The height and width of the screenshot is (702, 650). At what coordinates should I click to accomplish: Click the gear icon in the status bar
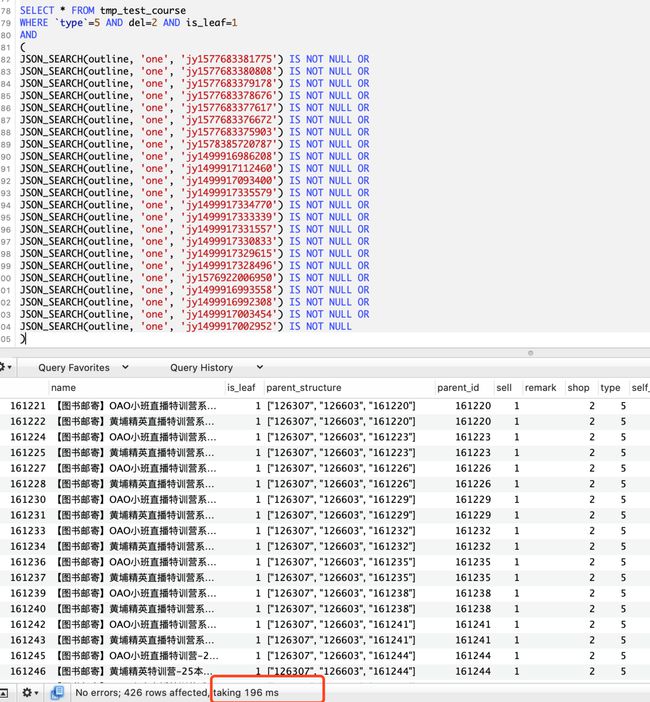(x=30, y=693)
